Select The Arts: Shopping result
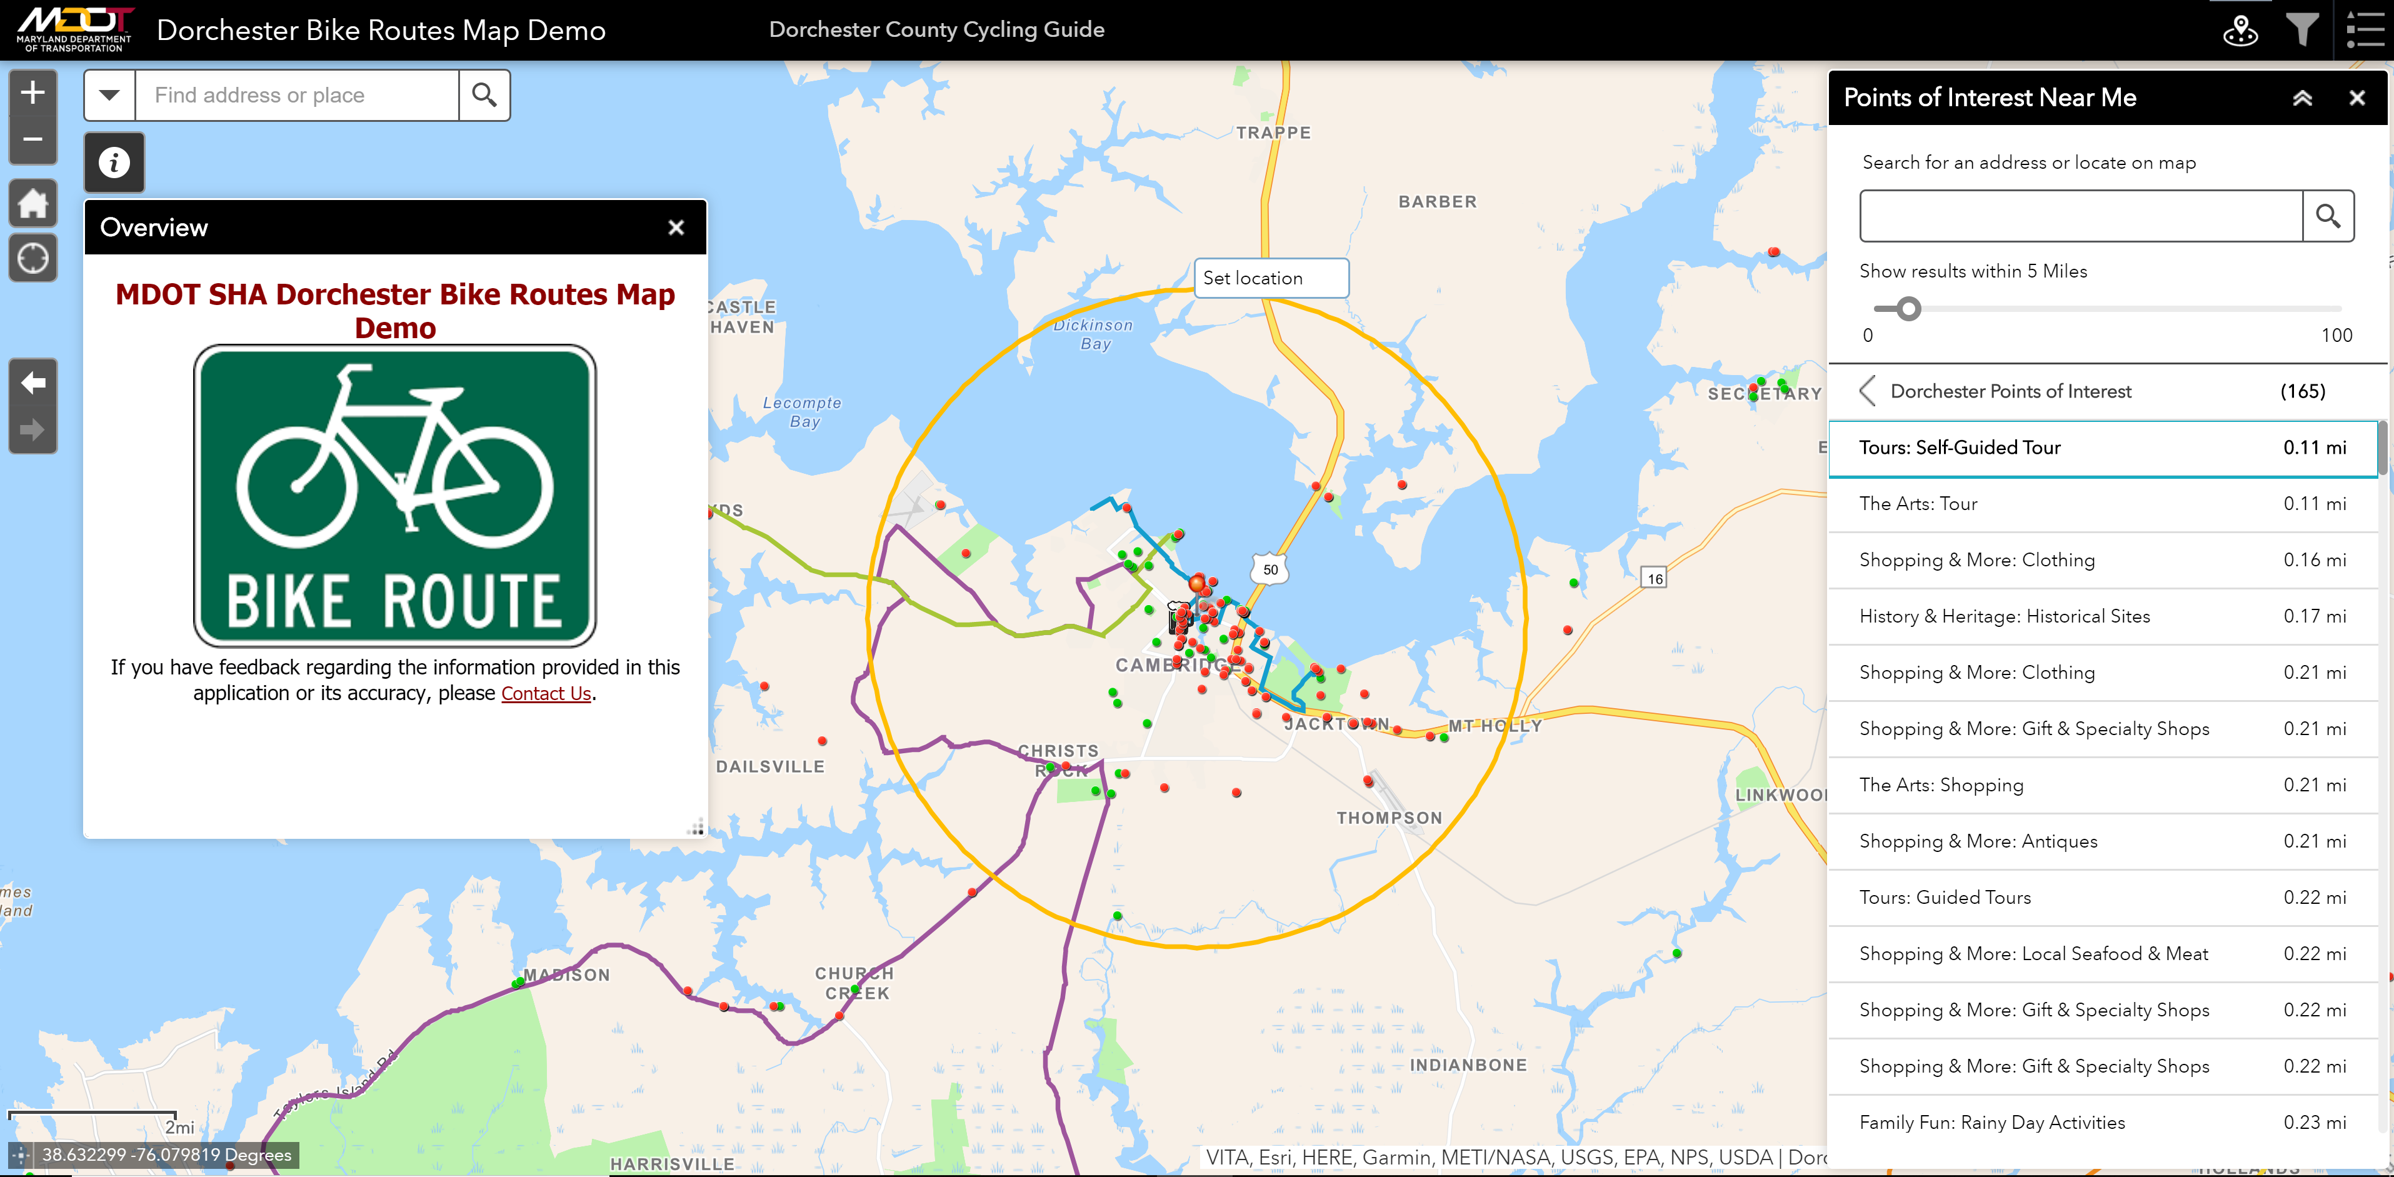The image size is (2394, 1177). [2102, 786]
